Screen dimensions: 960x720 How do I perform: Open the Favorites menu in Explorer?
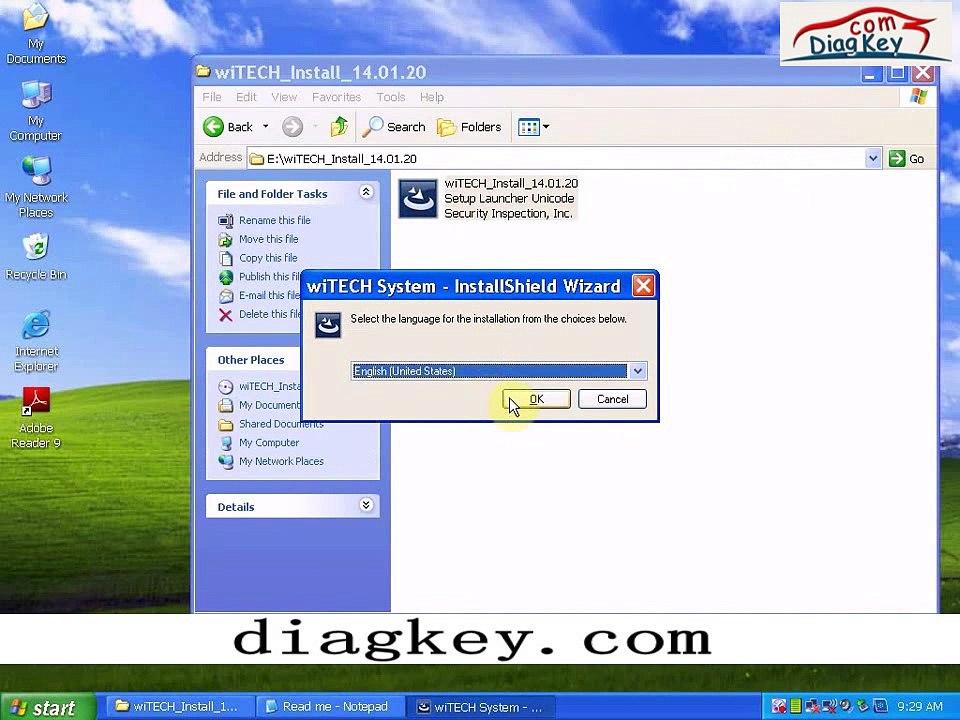tap(336, 97)
